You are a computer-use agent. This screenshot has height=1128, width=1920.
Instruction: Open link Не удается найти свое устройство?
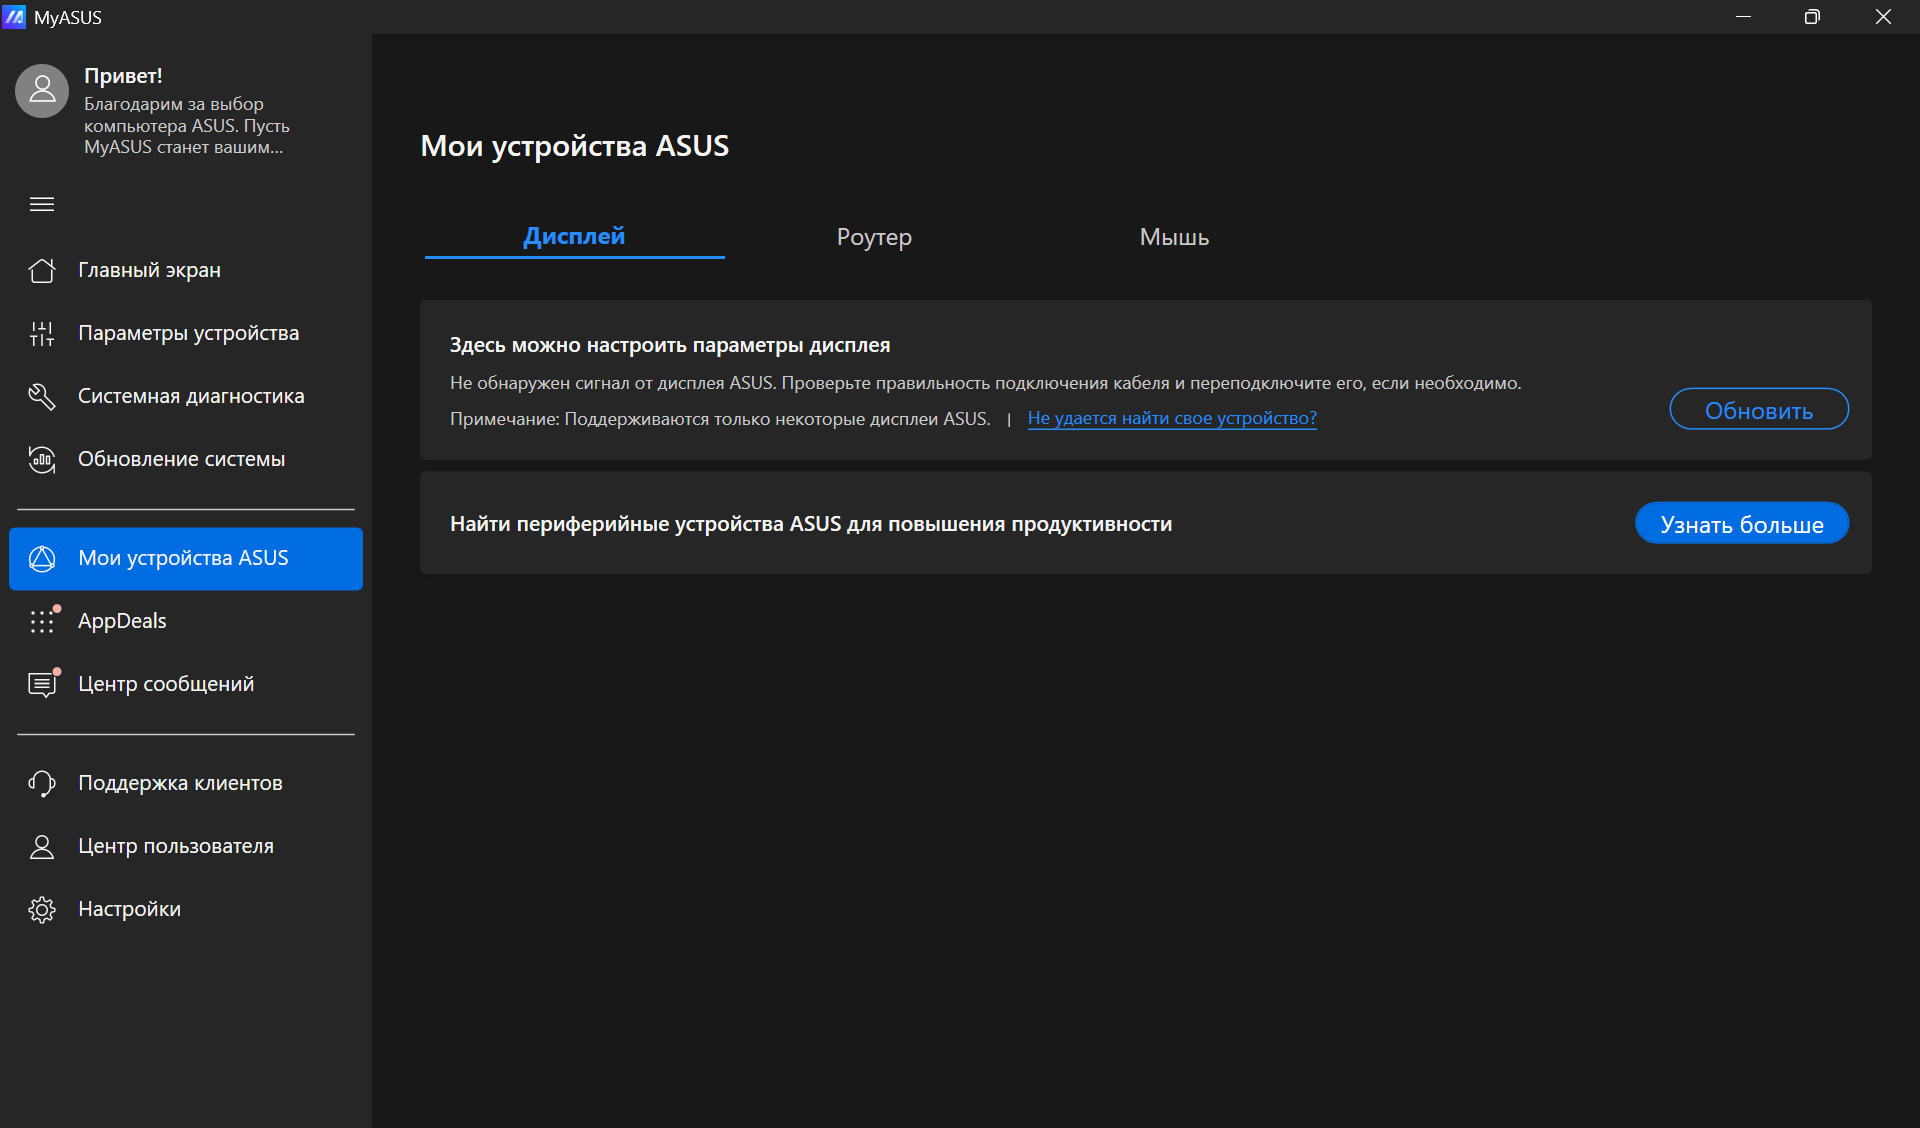click(x=1172, y=418)
